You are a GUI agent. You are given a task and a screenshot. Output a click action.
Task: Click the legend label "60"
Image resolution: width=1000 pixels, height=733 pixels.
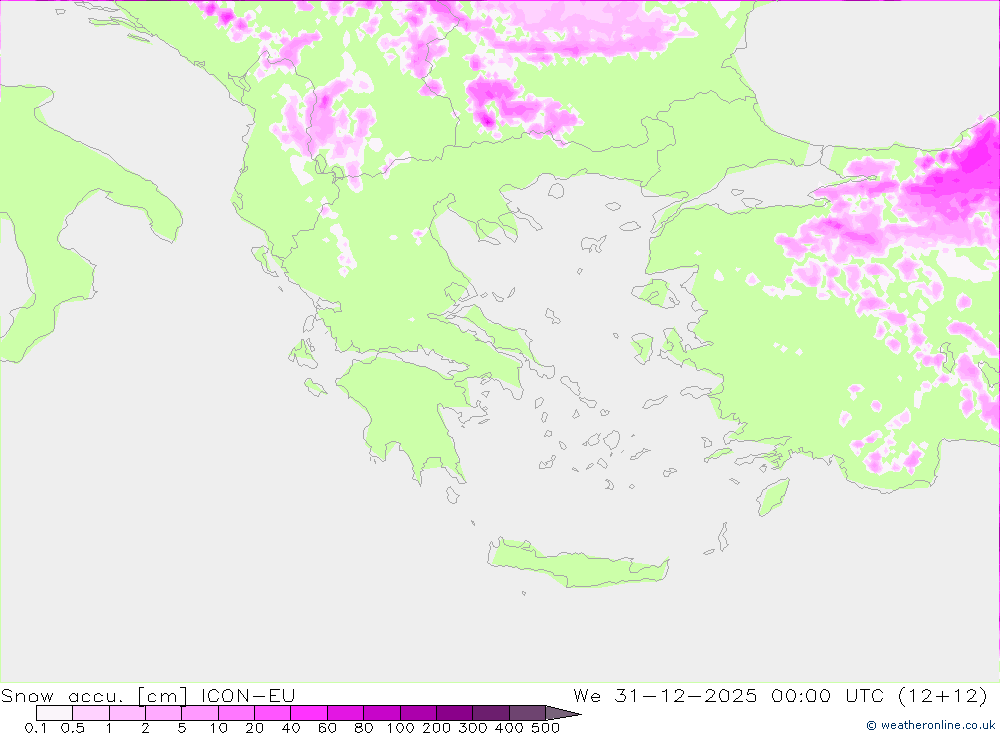click(x=327, y=727)
